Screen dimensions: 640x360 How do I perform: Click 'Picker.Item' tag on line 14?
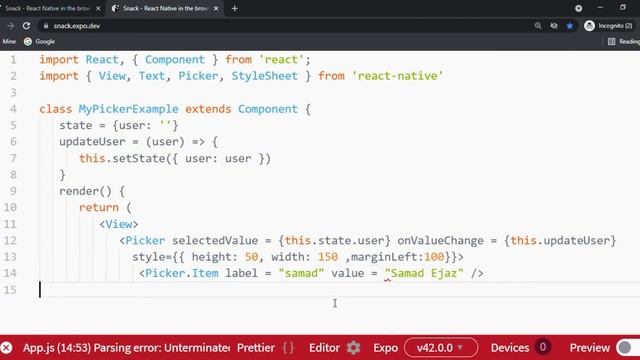(182, 273)
